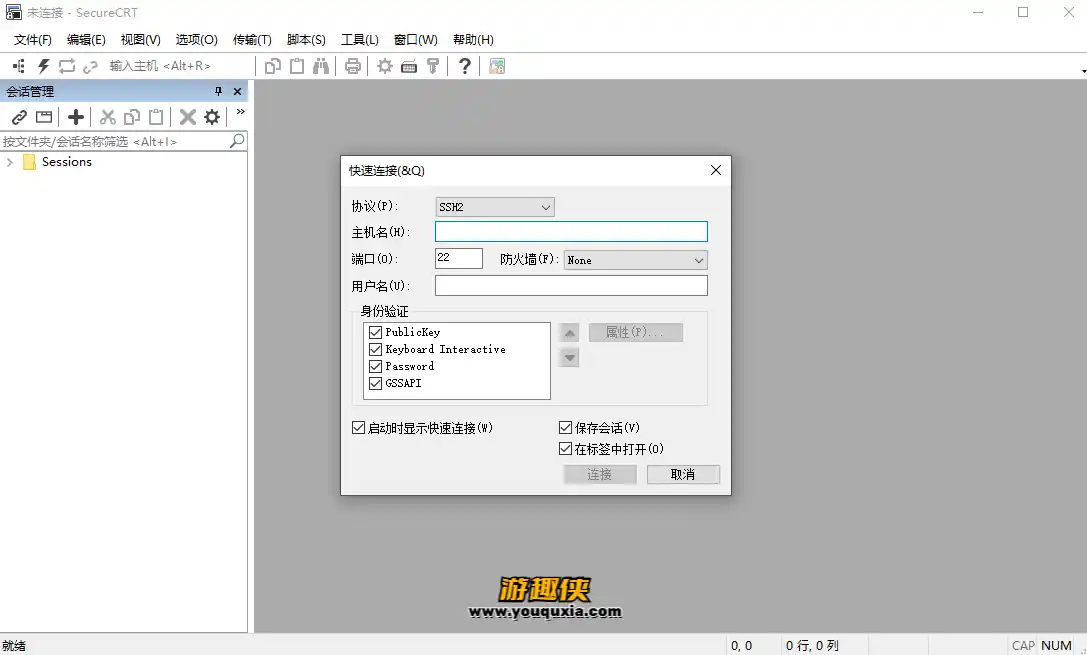The height and width of the screenshot is (655, 1087).
Task: Open the 防火墙 None dropdown
Action: pos(636,260)
